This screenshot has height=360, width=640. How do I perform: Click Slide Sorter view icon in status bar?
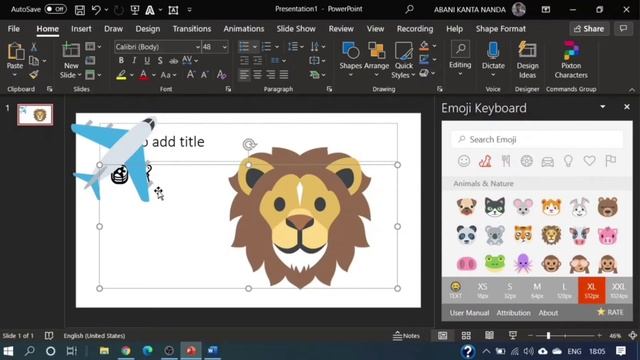[466, 336]
